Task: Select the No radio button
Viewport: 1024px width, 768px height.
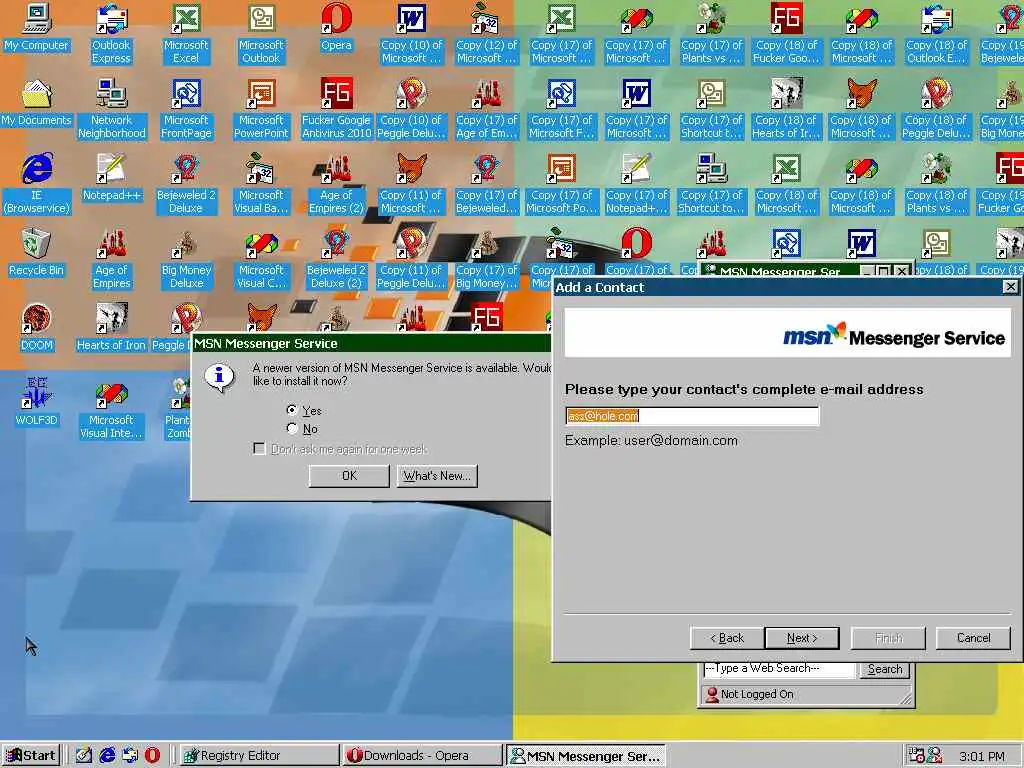Action: [291, 428]
